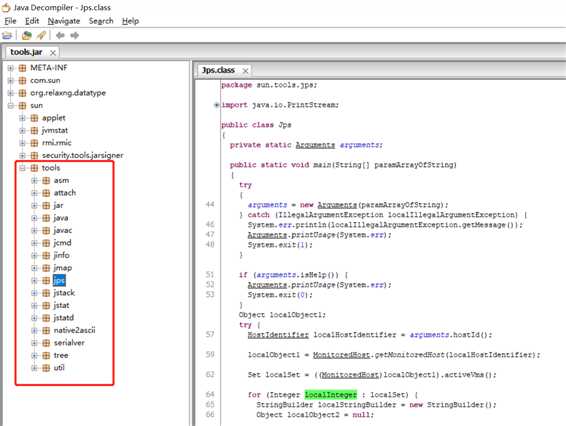Image resolution: width=566 pixels, height=426 pixels.
Task: Click the HostIdentifier type link
Action: [278, 335]
